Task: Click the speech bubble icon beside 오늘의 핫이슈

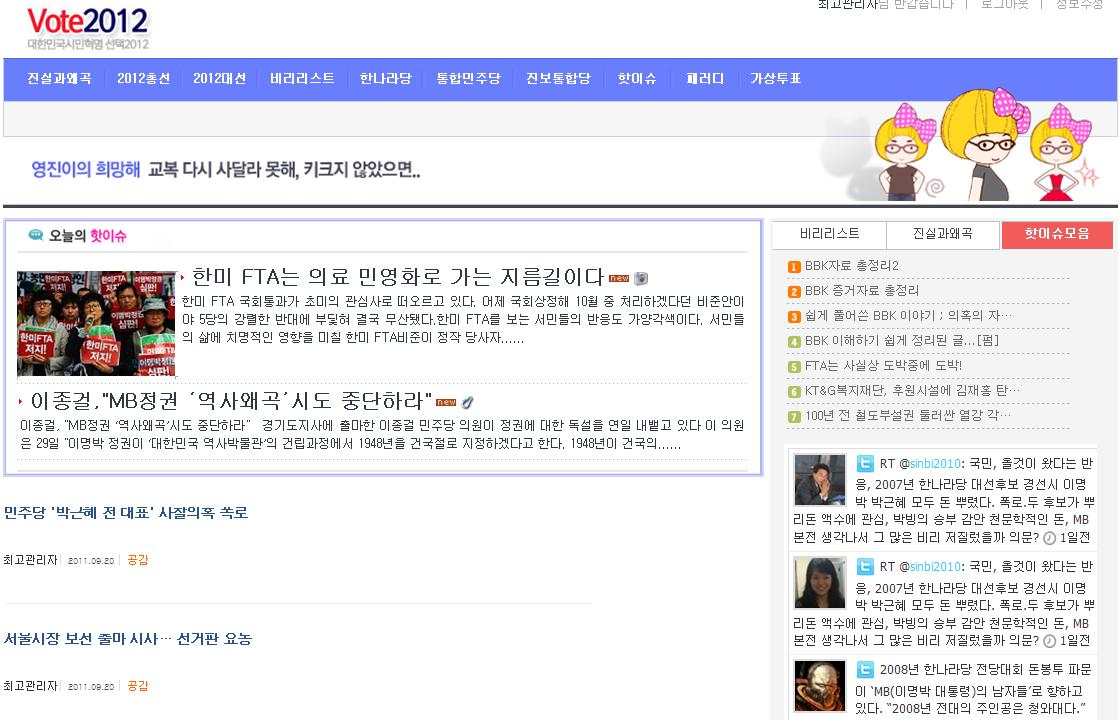Action: [x=36, y=235]
